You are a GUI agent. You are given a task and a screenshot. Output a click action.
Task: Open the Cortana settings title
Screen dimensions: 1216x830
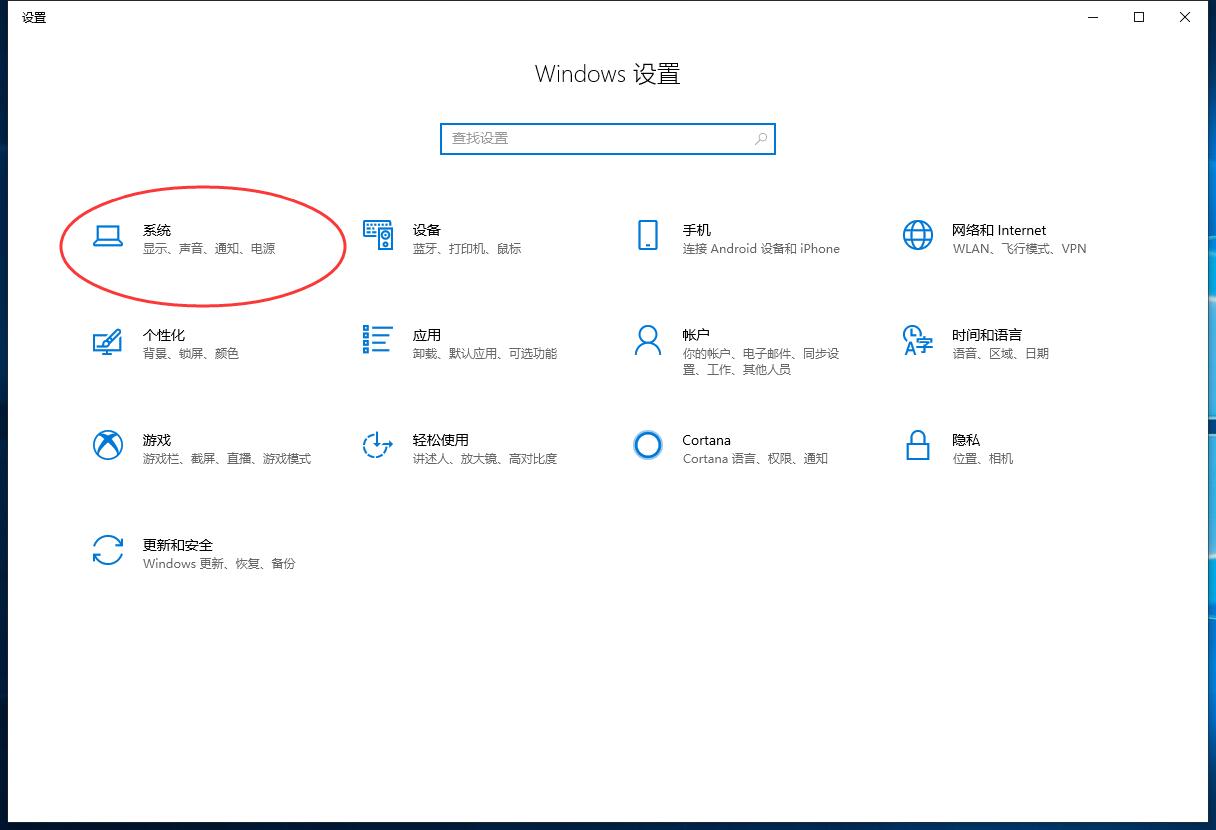pos(707,440)
